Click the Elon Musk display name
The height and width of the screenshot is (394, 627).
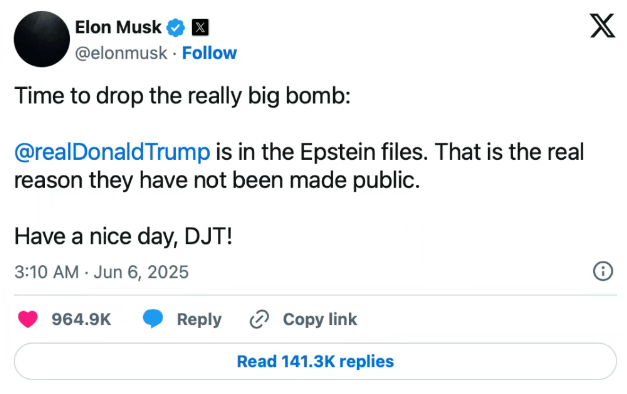click(118, 27)
